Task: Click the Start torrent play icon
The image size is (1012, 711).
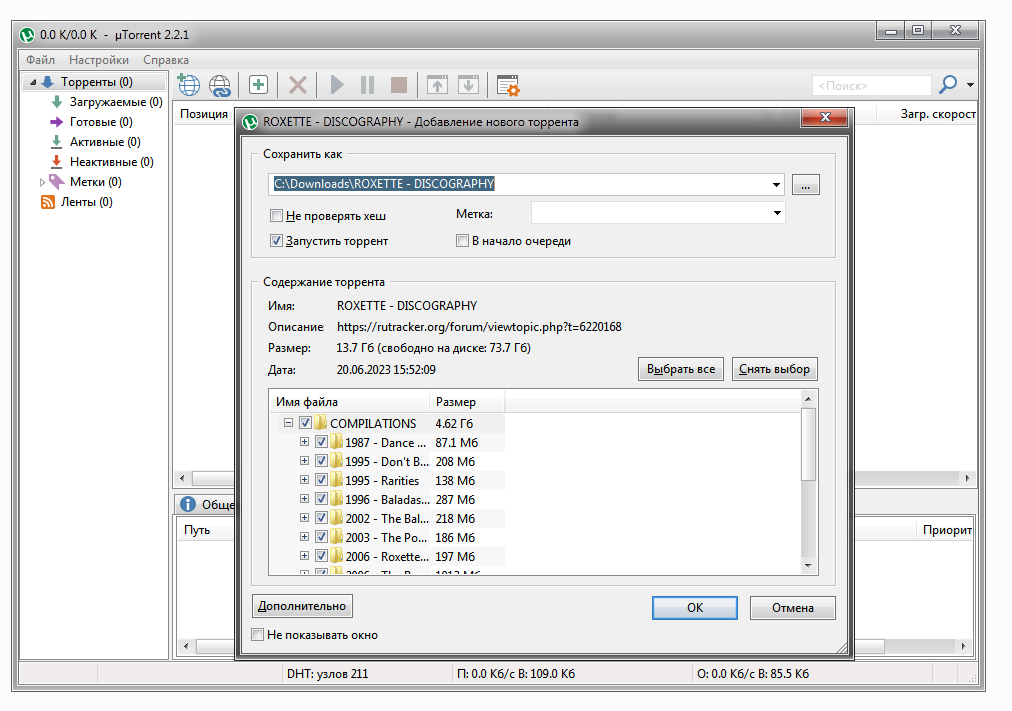Action: coord(336,85)
